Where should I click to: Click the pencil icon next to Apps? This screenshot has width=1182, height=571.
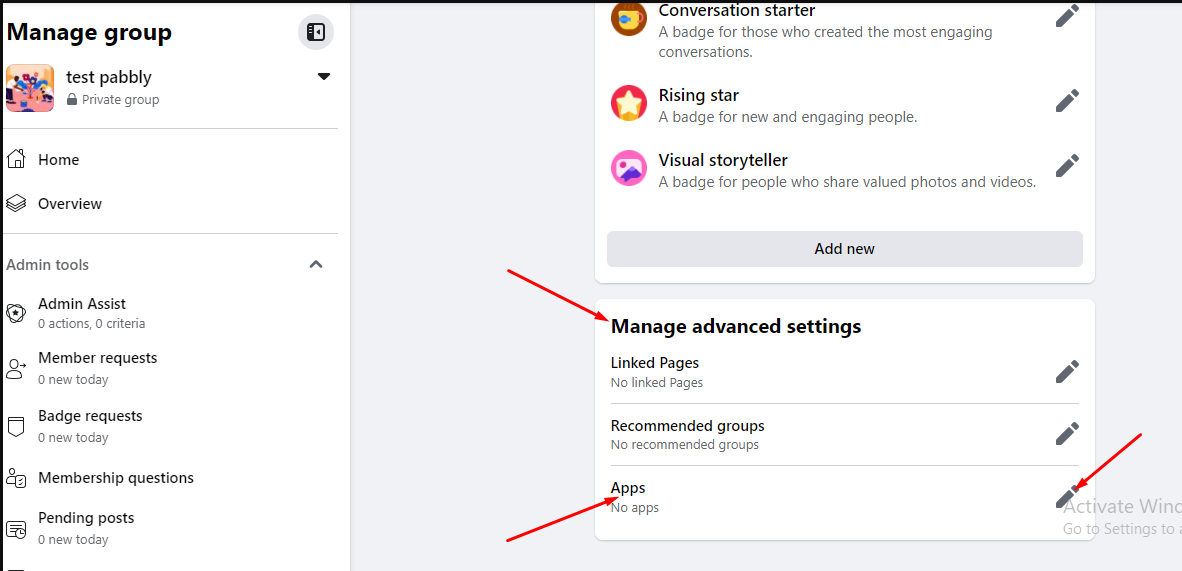pos(1067,496)
